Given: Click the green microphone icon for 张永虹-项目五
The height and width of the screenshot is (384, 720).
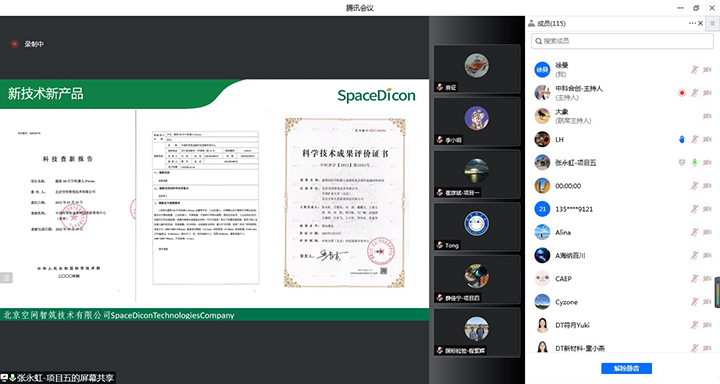Looking at the screenshot, I should coord(694,163).
